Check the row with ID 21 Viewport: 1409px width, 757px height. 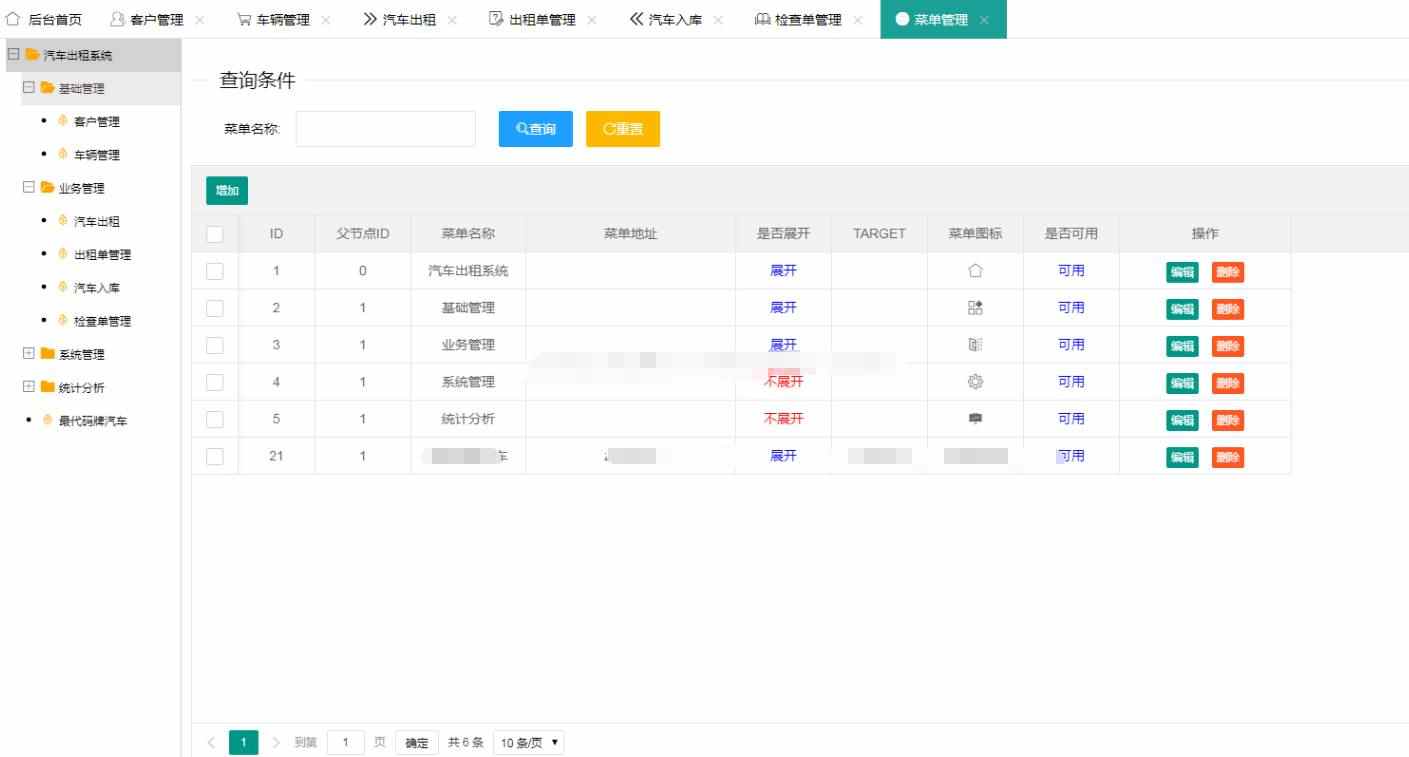[215, 456]
